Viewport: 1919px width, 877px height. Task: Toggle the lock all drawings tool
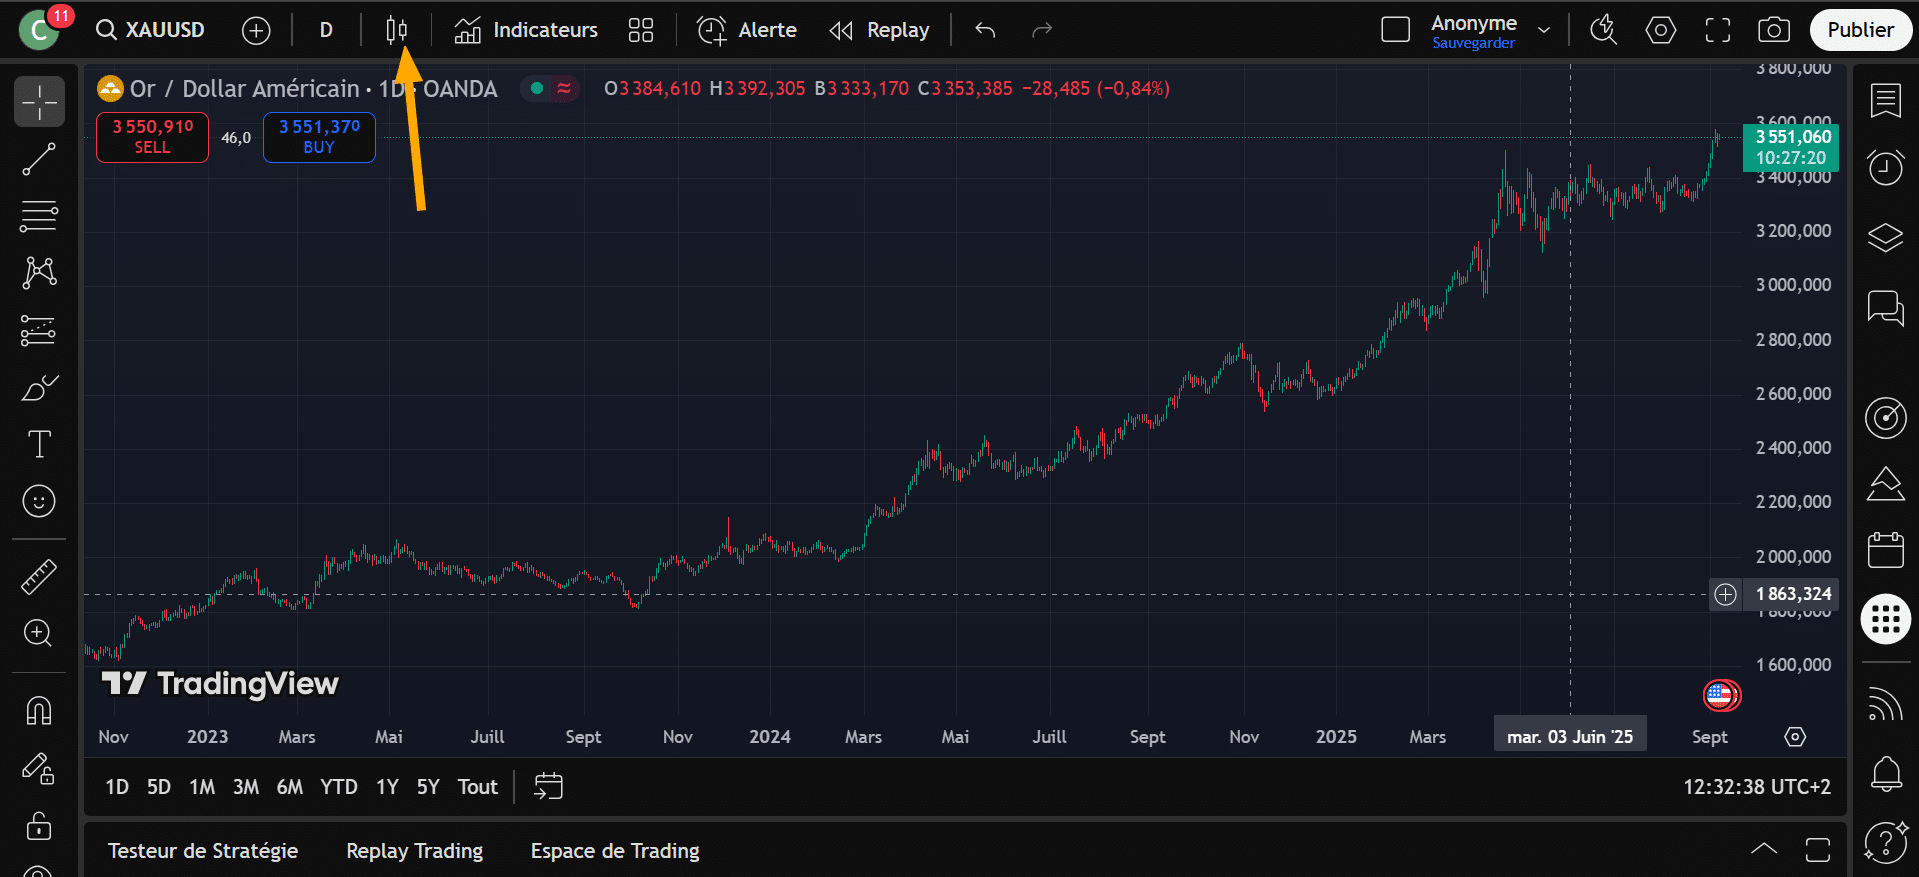point(39,826)
